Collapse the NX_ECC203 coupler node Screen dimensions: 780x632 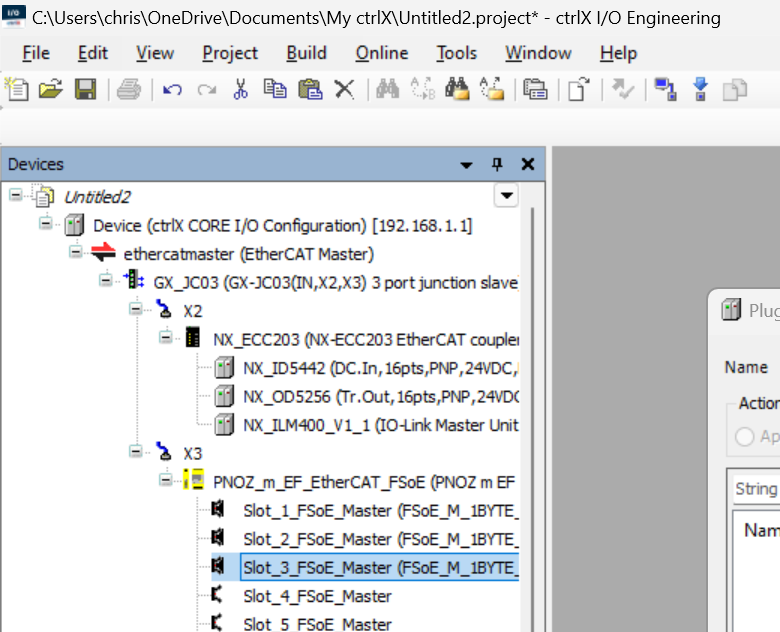coord(166,337)
